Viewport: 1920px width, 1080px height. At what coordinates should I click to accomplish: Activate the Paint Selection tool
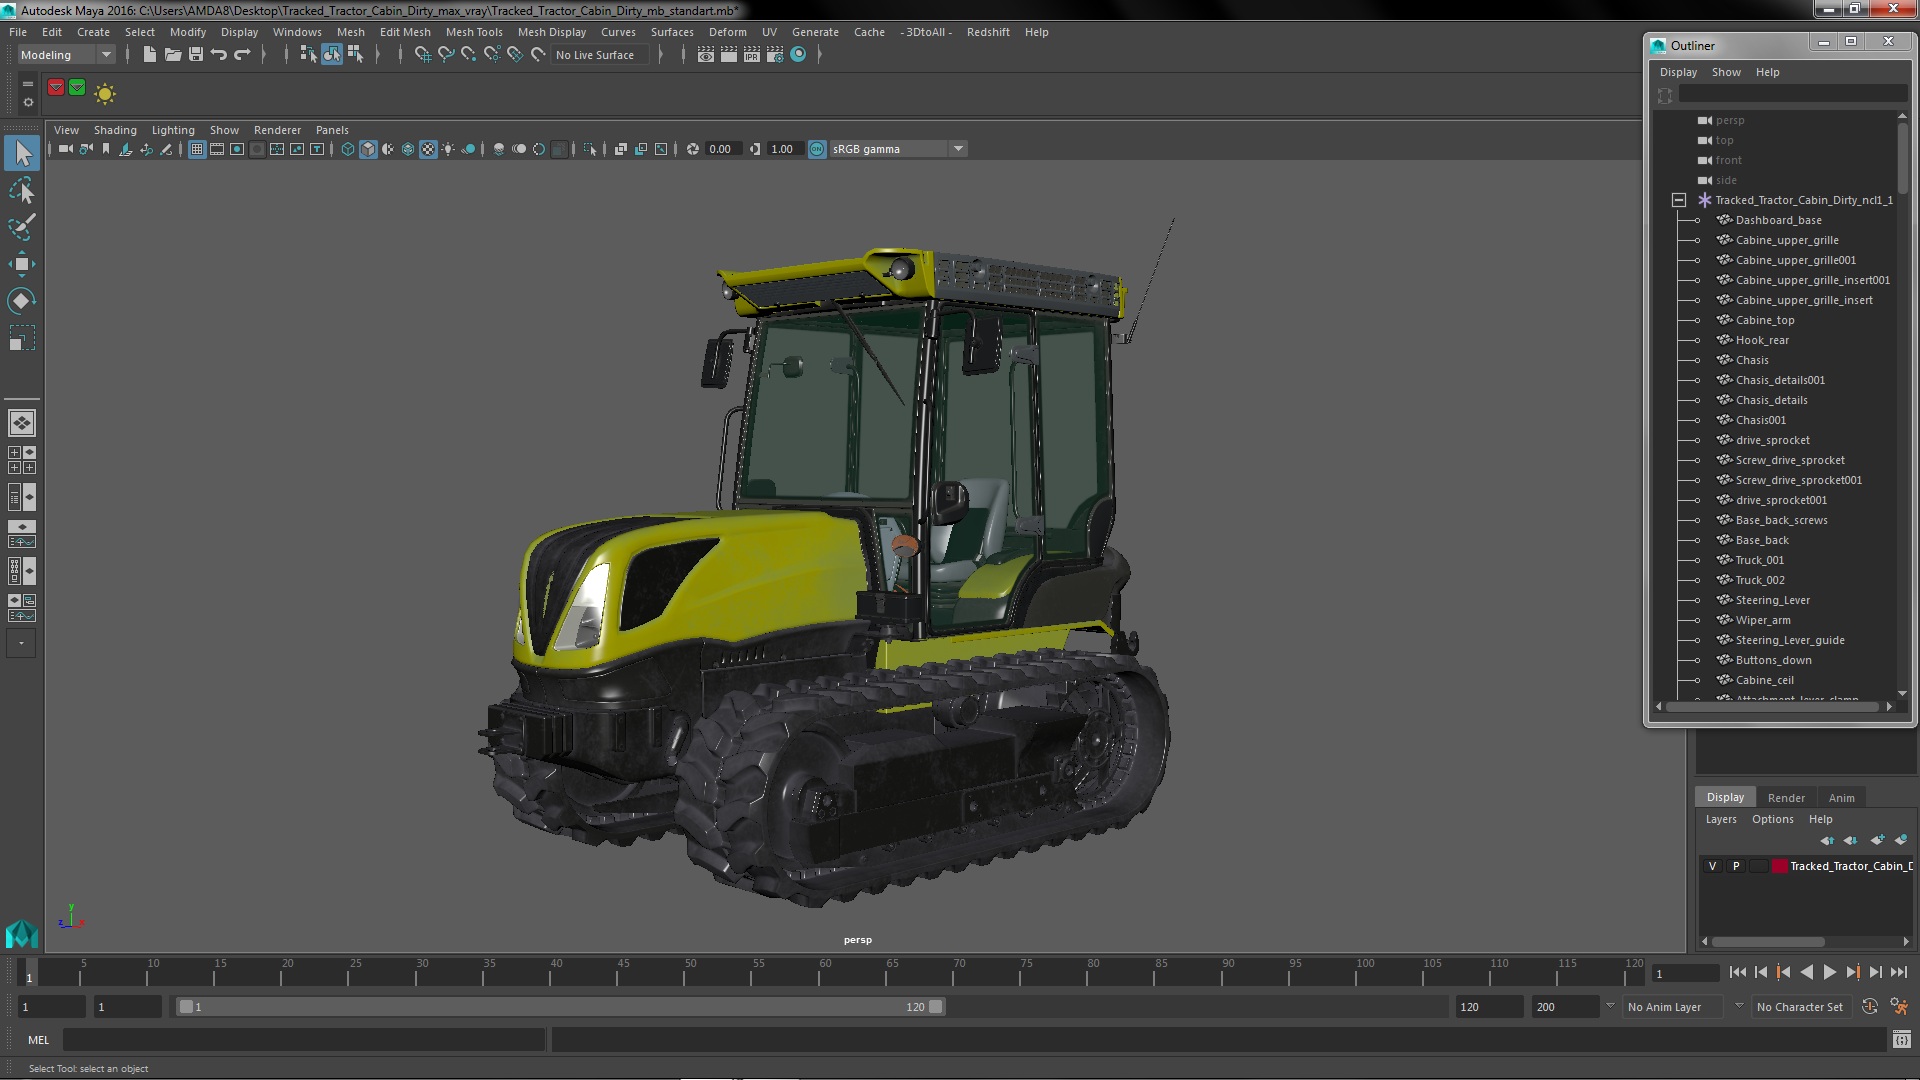(22, 227)
